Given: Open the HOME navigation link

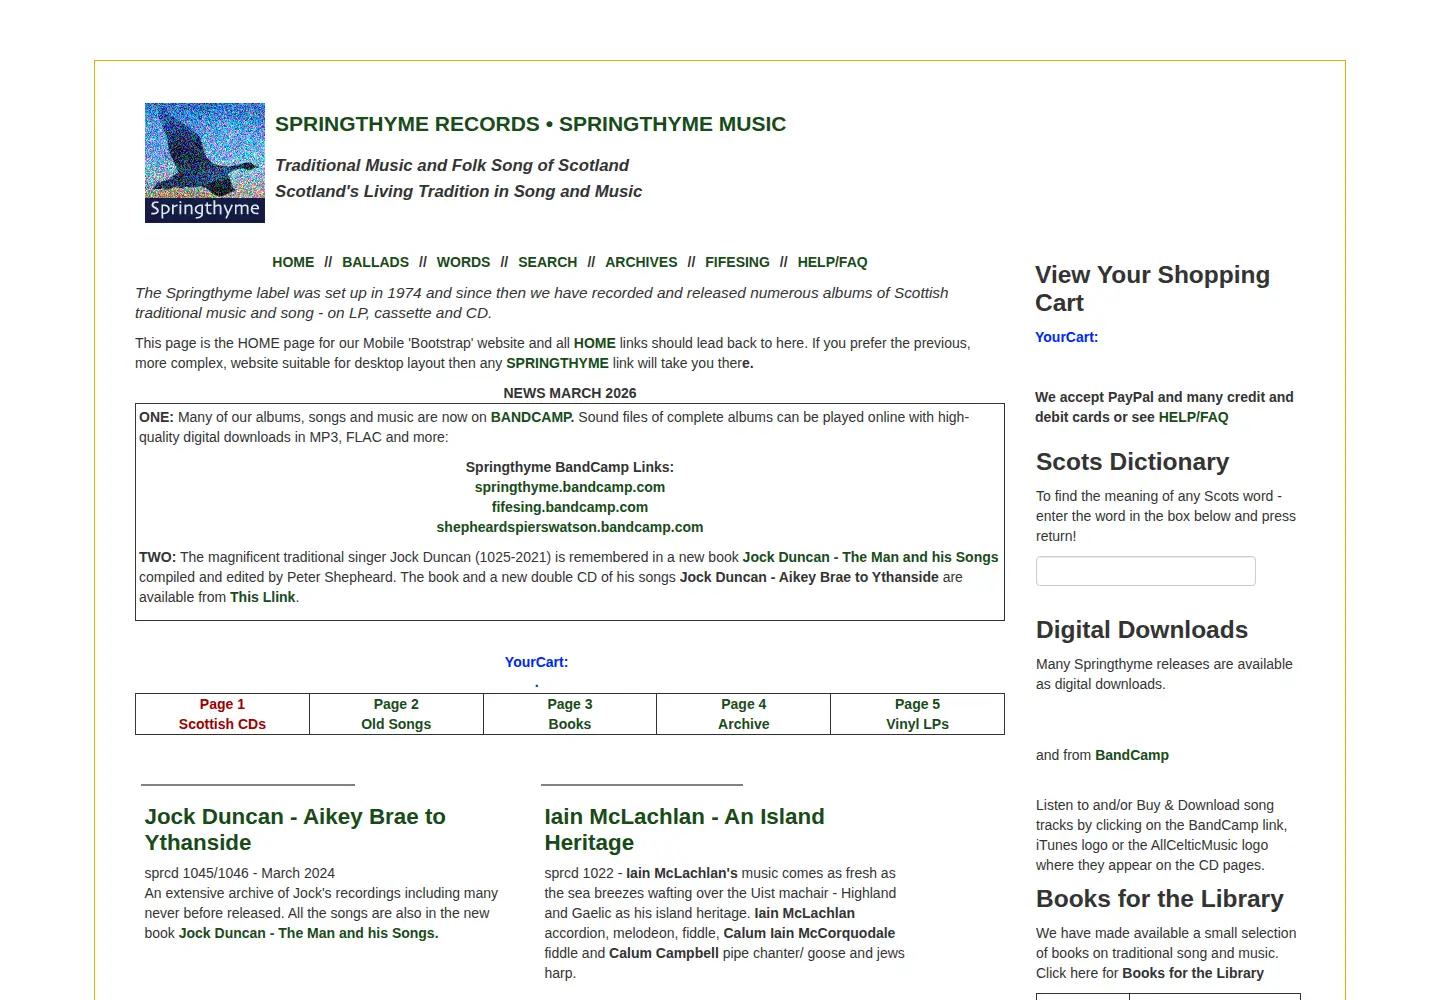Looking at the screenshot, I should click(293, 262).
